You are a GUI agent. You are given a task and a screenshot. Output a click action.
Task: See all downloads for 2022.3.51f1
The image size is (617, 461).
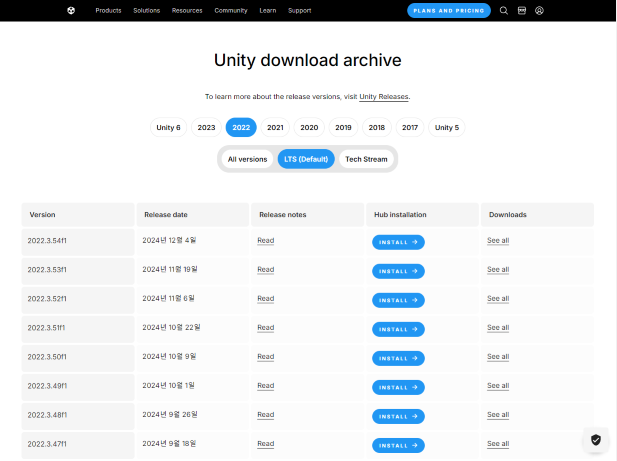coord(498,328)
